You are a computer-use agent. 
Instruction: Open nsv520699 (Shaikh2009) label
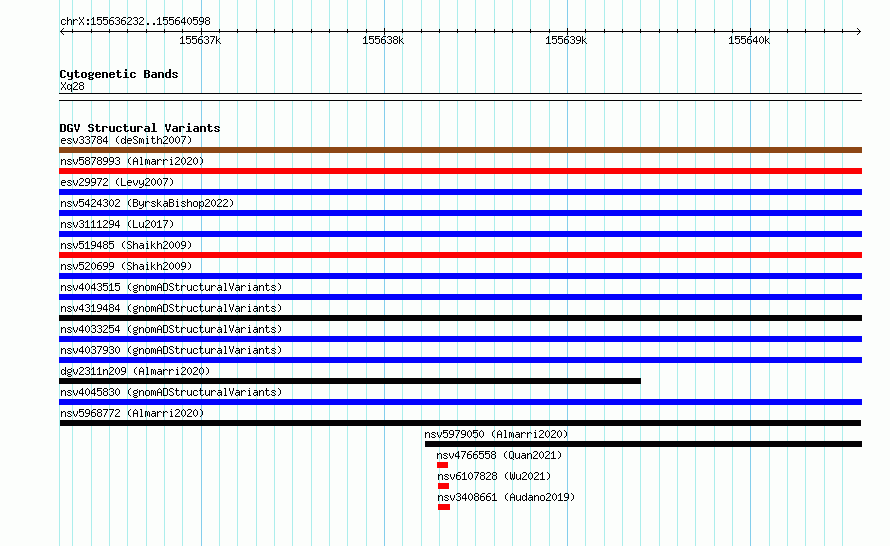[x=126, y=266]
